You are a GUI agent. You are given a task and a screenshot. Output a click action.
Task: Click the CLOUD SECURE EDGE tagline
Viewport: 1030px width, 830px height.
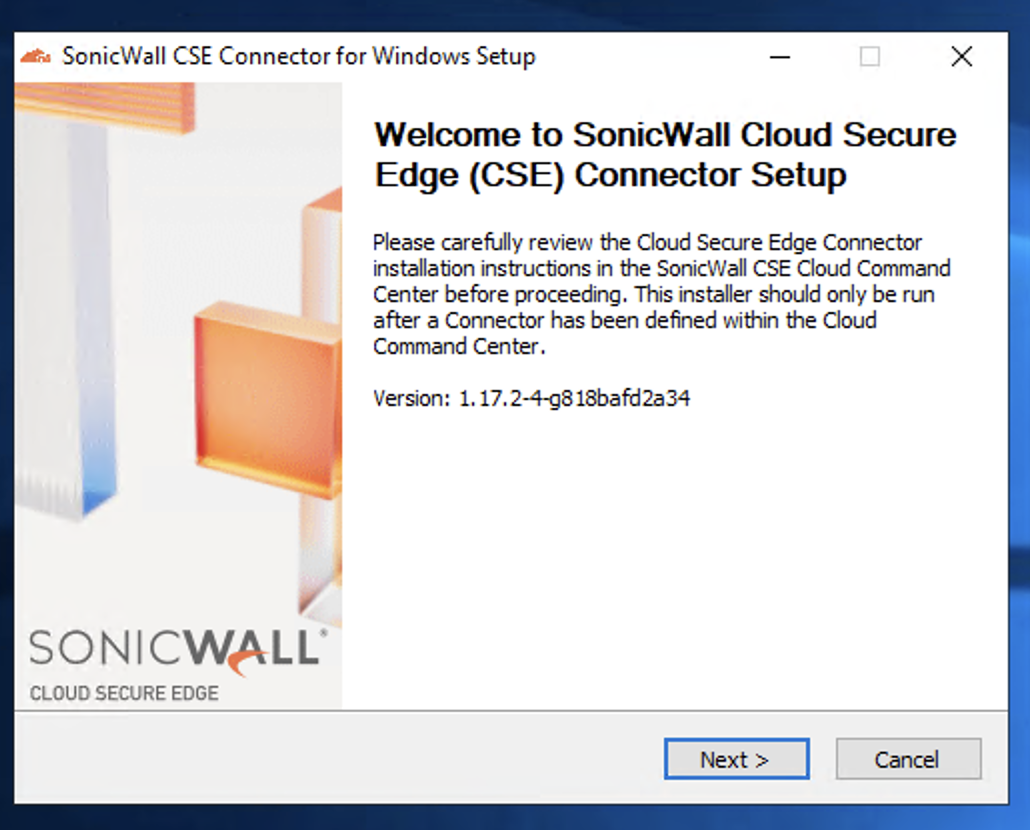pyautogui.click(x=124, y=693)
